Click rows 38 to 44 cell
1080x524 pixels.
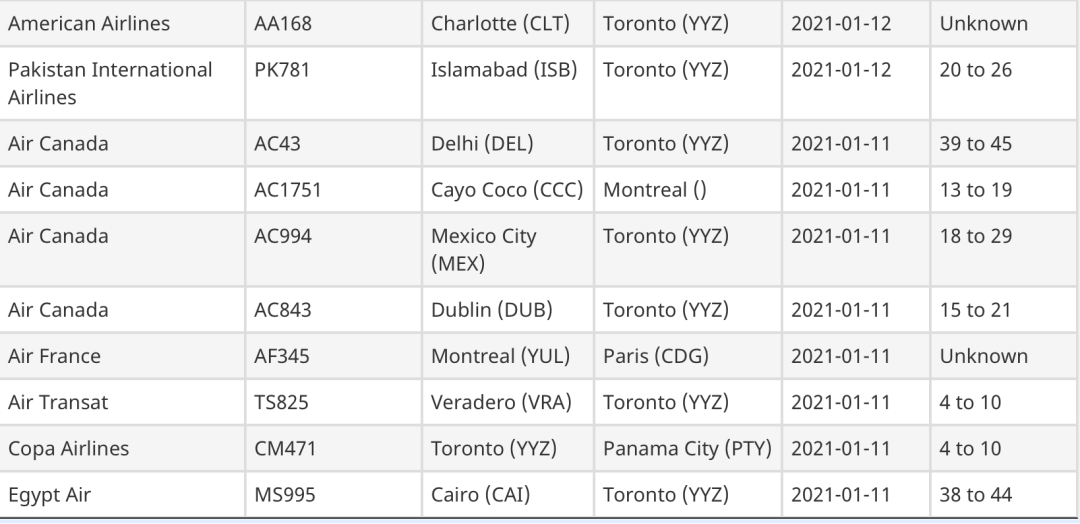1004,494
